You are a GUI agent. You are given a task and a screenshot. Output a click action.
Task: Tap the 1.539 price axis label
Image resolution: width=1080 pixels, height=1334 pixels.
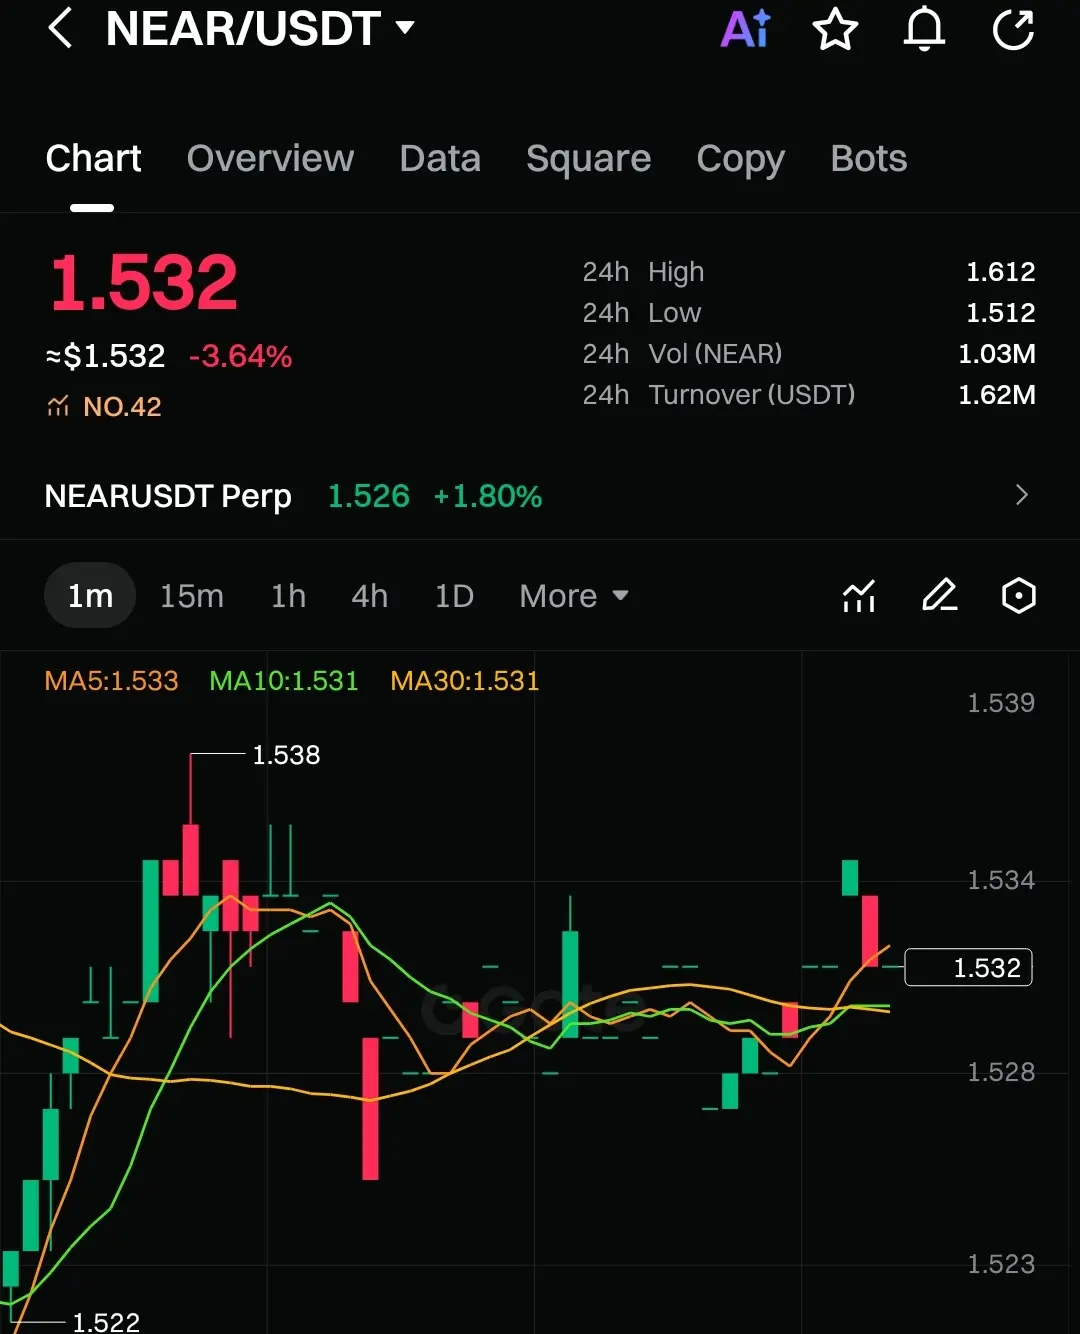[x=1001, y=703]
